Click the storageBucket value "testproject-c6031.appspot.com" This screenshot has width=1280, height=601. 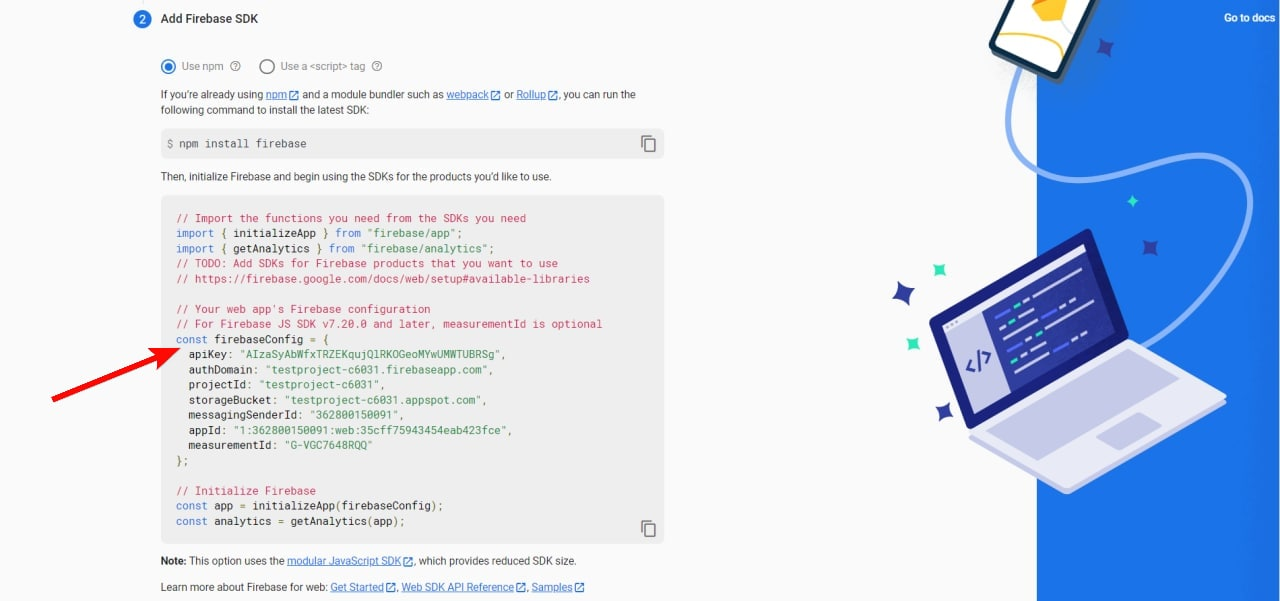pos(382,400)
